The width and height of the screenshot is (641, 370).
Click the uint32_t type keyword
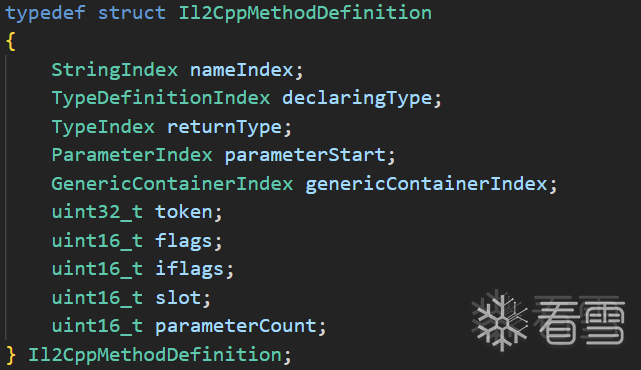(x=97, y=212)
